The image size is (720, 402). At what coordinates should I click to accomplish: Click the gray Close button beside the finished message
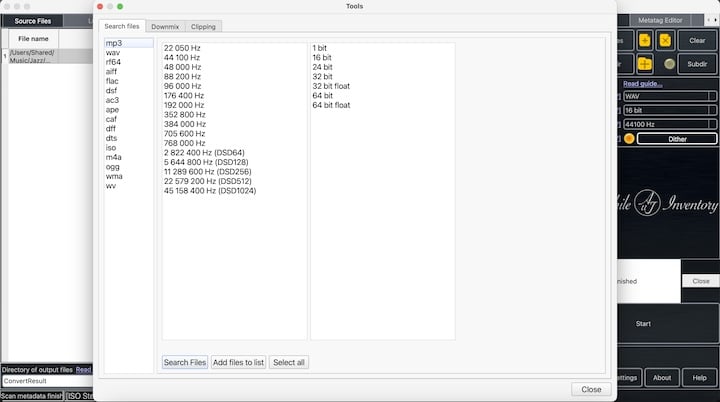701,281
